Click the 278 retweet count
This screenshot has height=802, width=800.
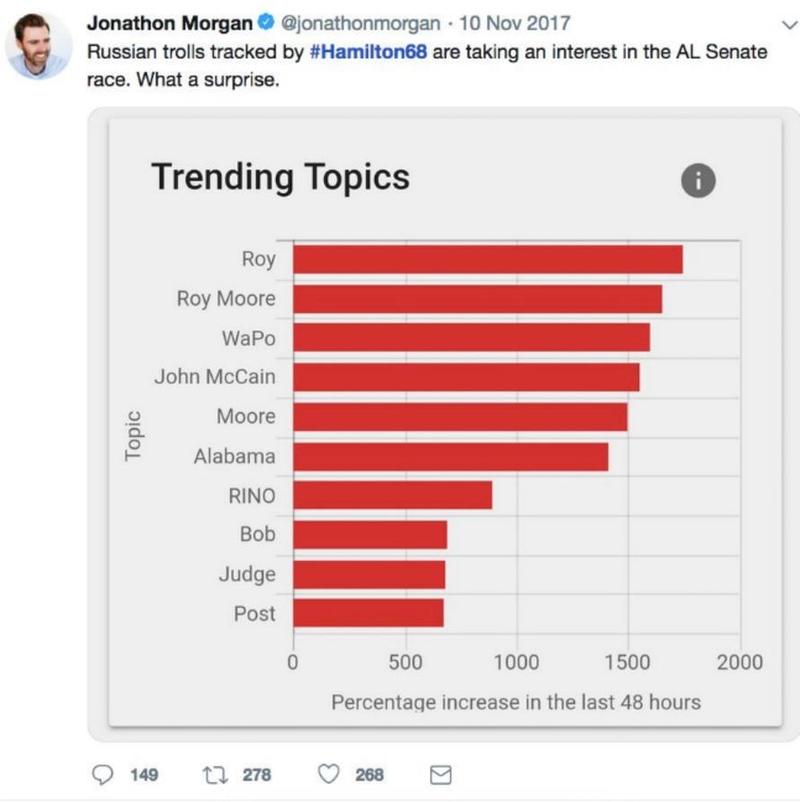tap(257, 775)
